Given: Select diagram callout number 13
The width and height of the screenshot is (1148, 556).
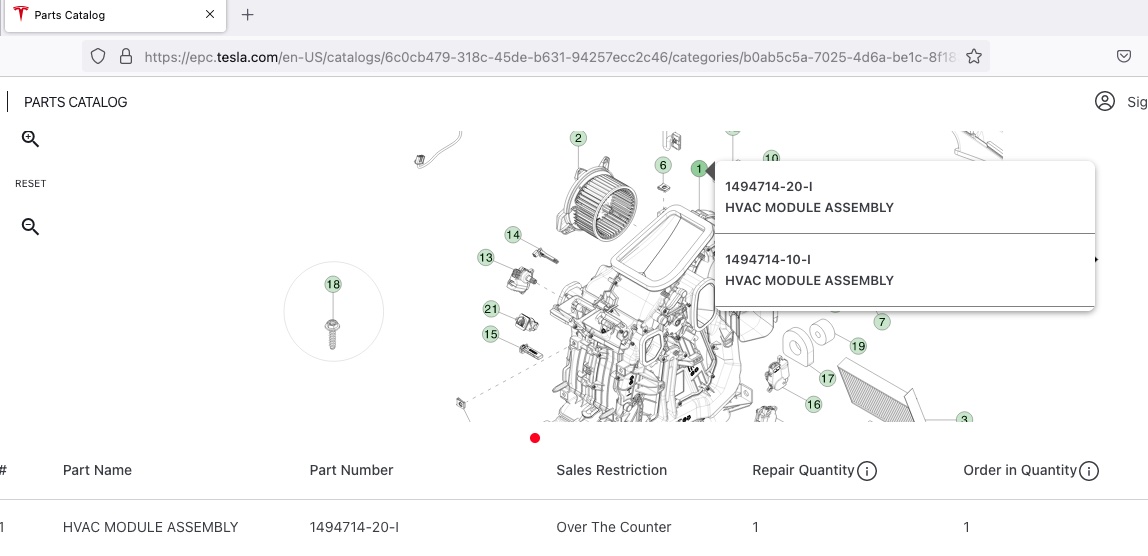Looking at the screenshot, I should (x=485, y=258).
